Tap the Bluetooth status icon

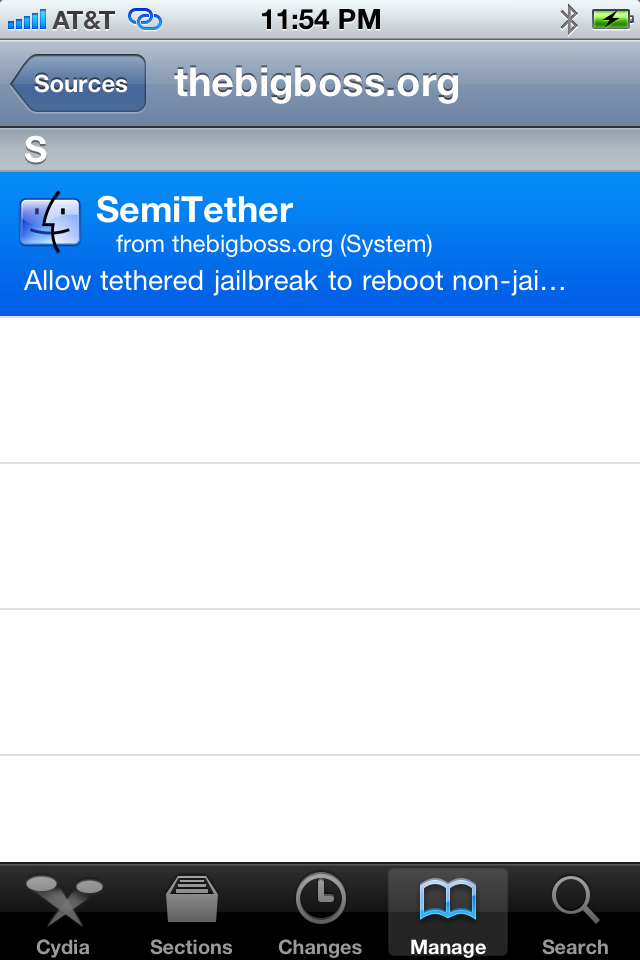[x=569, y=19]
